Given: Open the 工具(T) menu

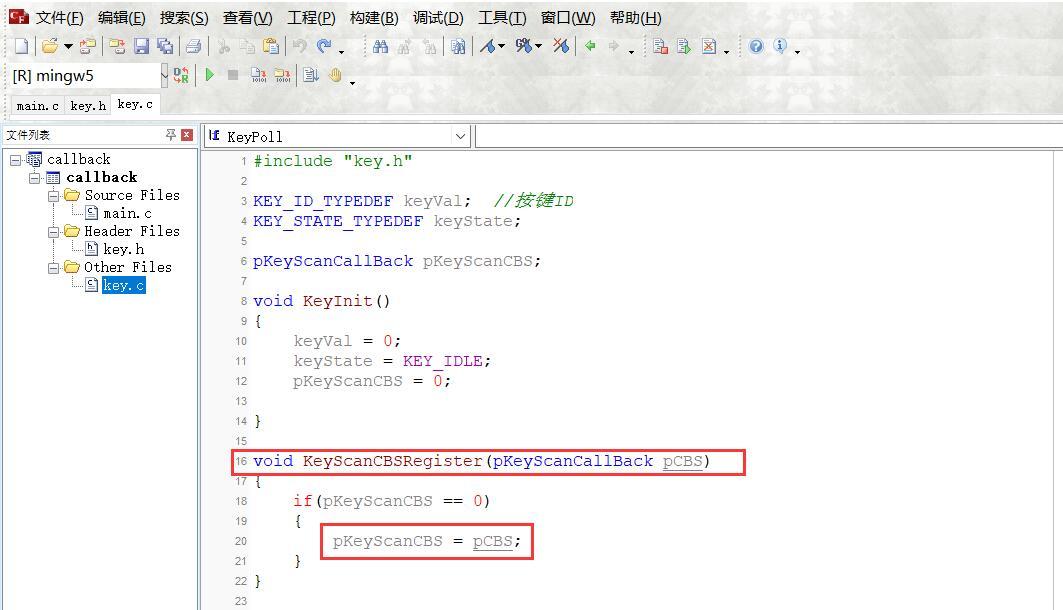Looking at the screenshot, I should (x=502, y=18).
